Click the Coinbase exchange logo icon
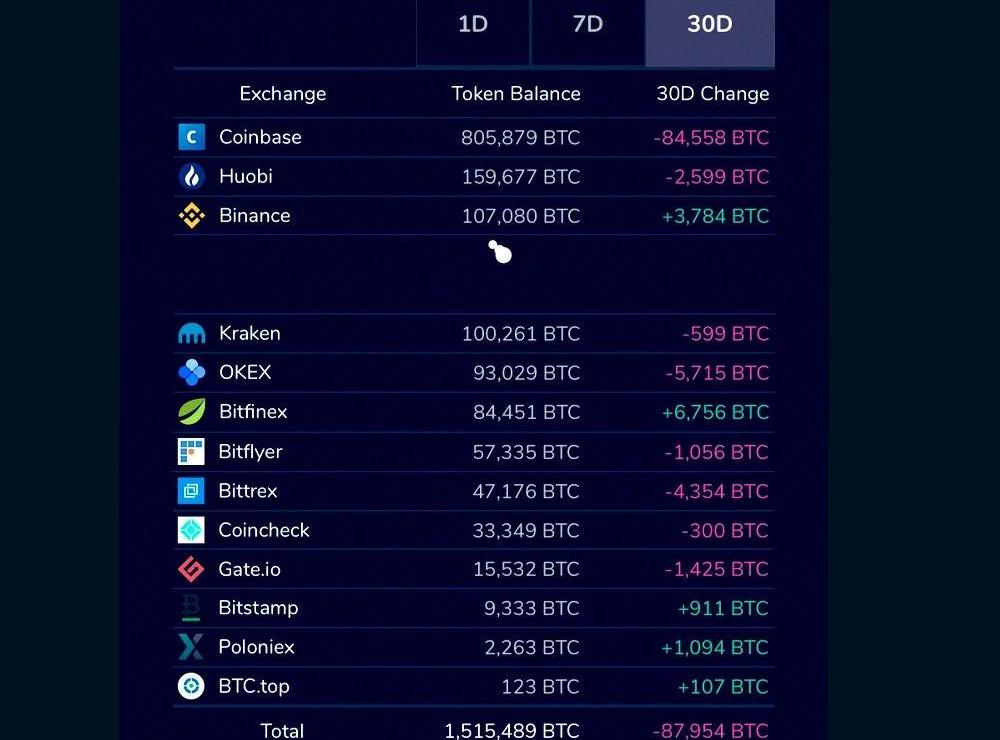This screenshot has width=1000, height=740. (191, 137)
